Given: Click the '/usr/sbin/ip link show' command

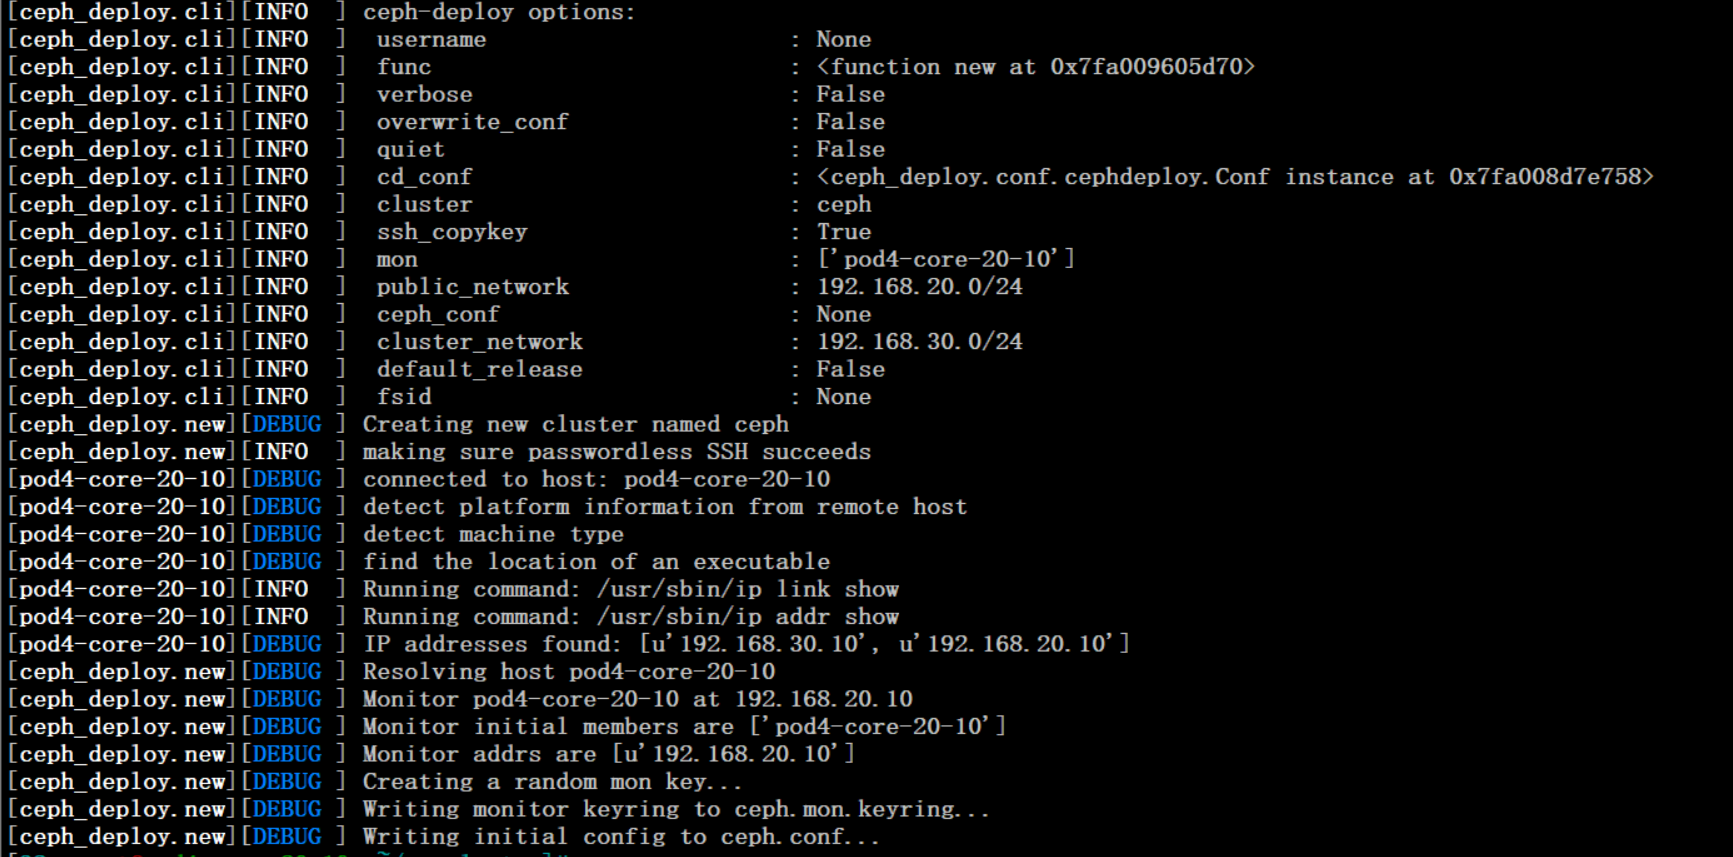Looking at the screenshot, I should [747, 590].
